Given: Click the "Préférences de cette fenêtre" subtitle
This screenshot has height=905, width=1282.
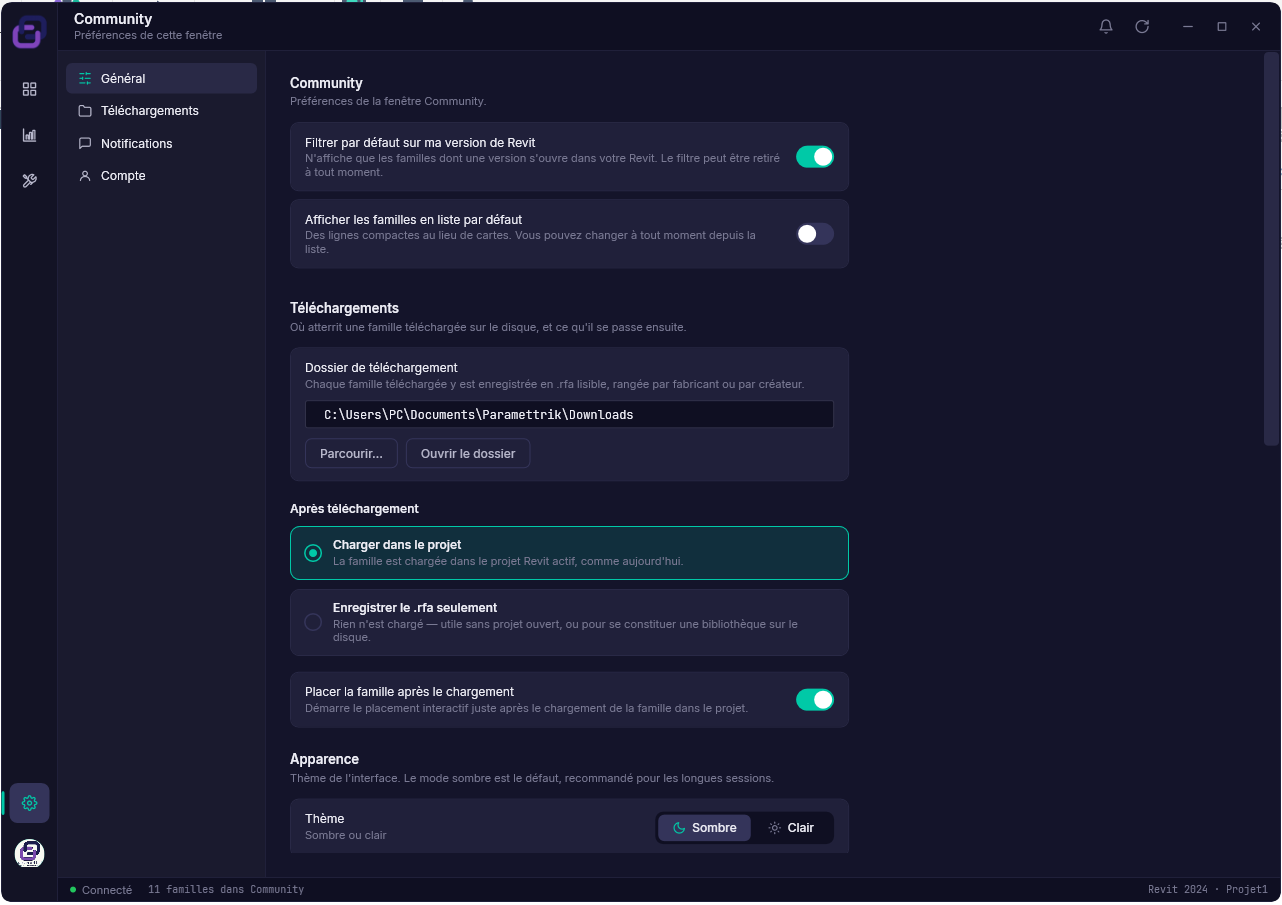Looking at the screenshot, I should (x=148, y=36).
